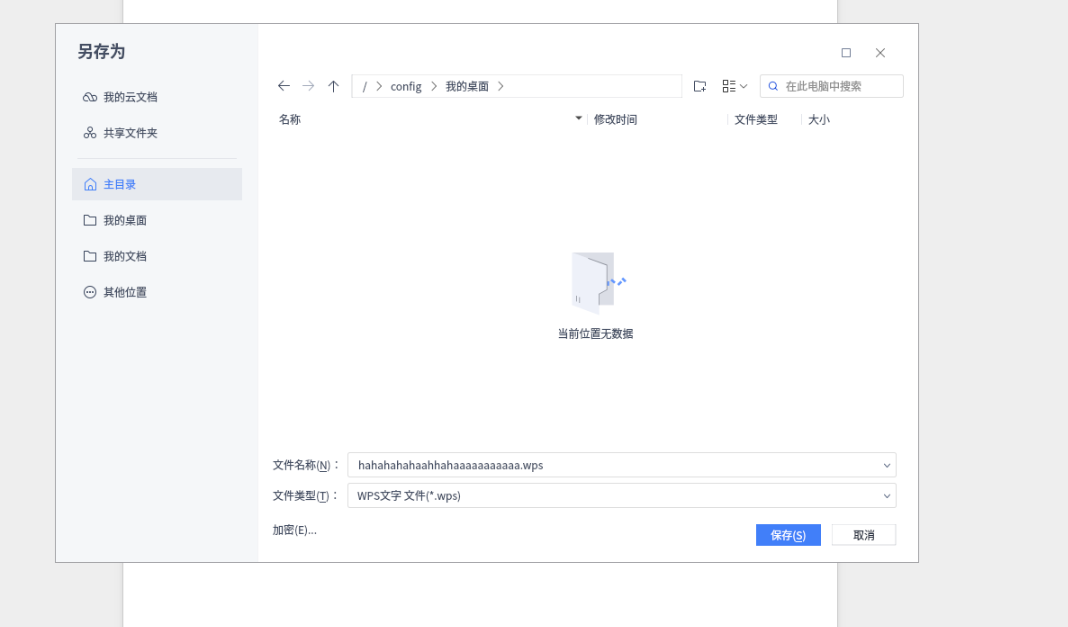Click the back navigation arrow

pyautogui.click(x=284, y=86)
